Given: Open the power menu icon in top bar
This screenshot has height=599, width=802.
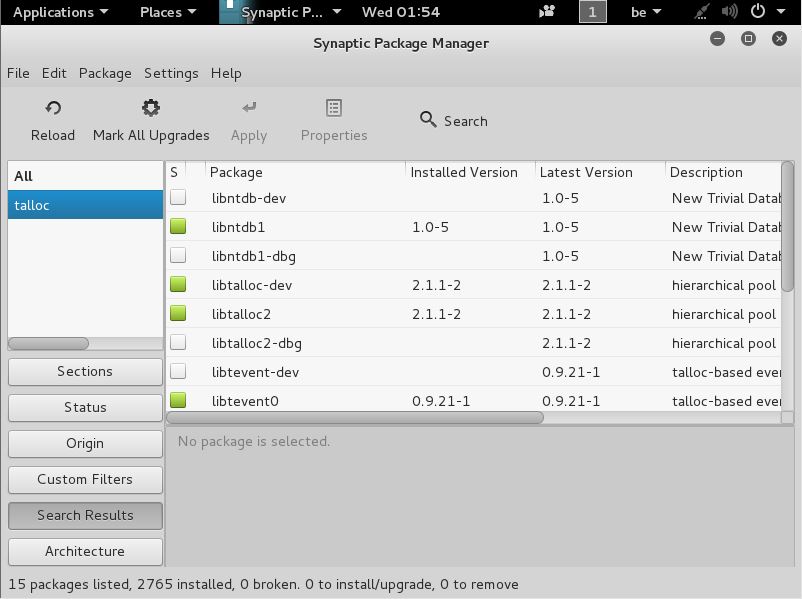Looking at the screenshot, I should (x=758, y=11).
